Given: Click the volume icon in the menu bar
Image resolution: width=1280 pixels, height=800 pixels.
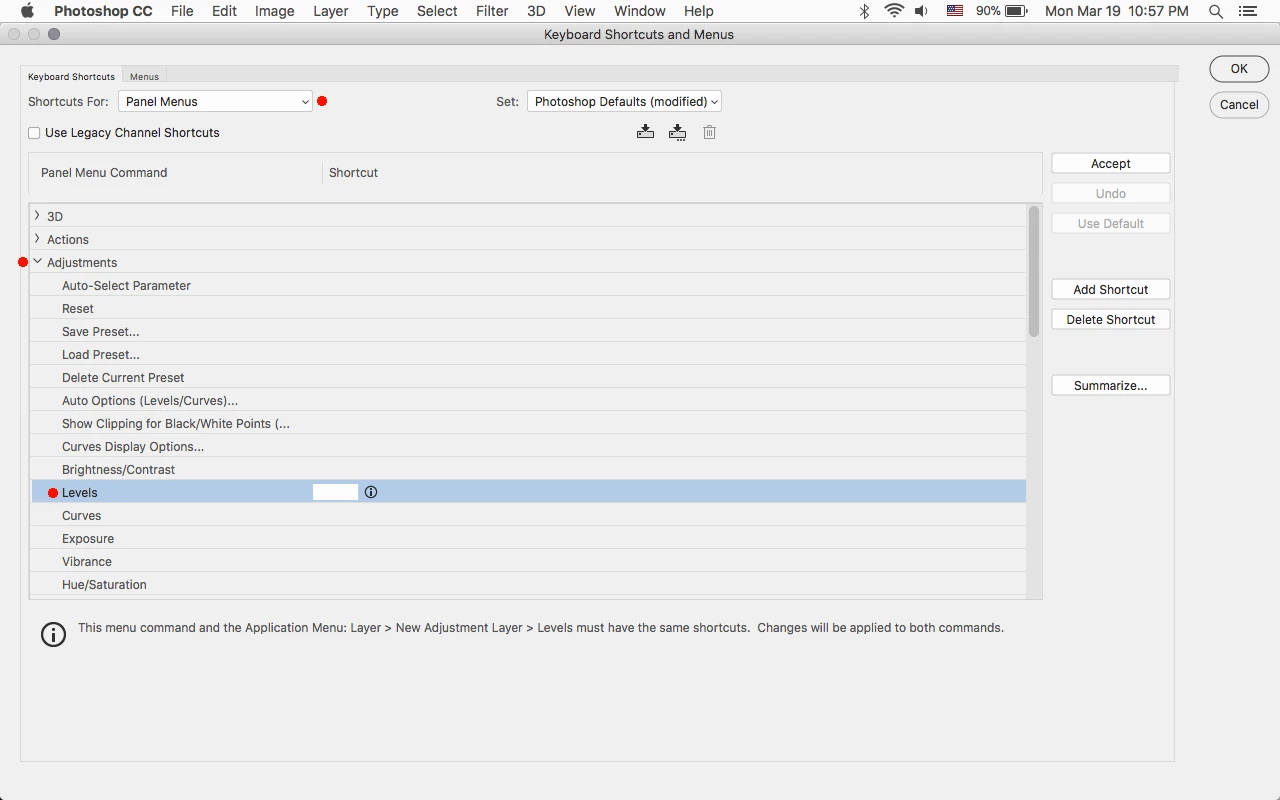Looking at the screenshot, I should (922, 11).
